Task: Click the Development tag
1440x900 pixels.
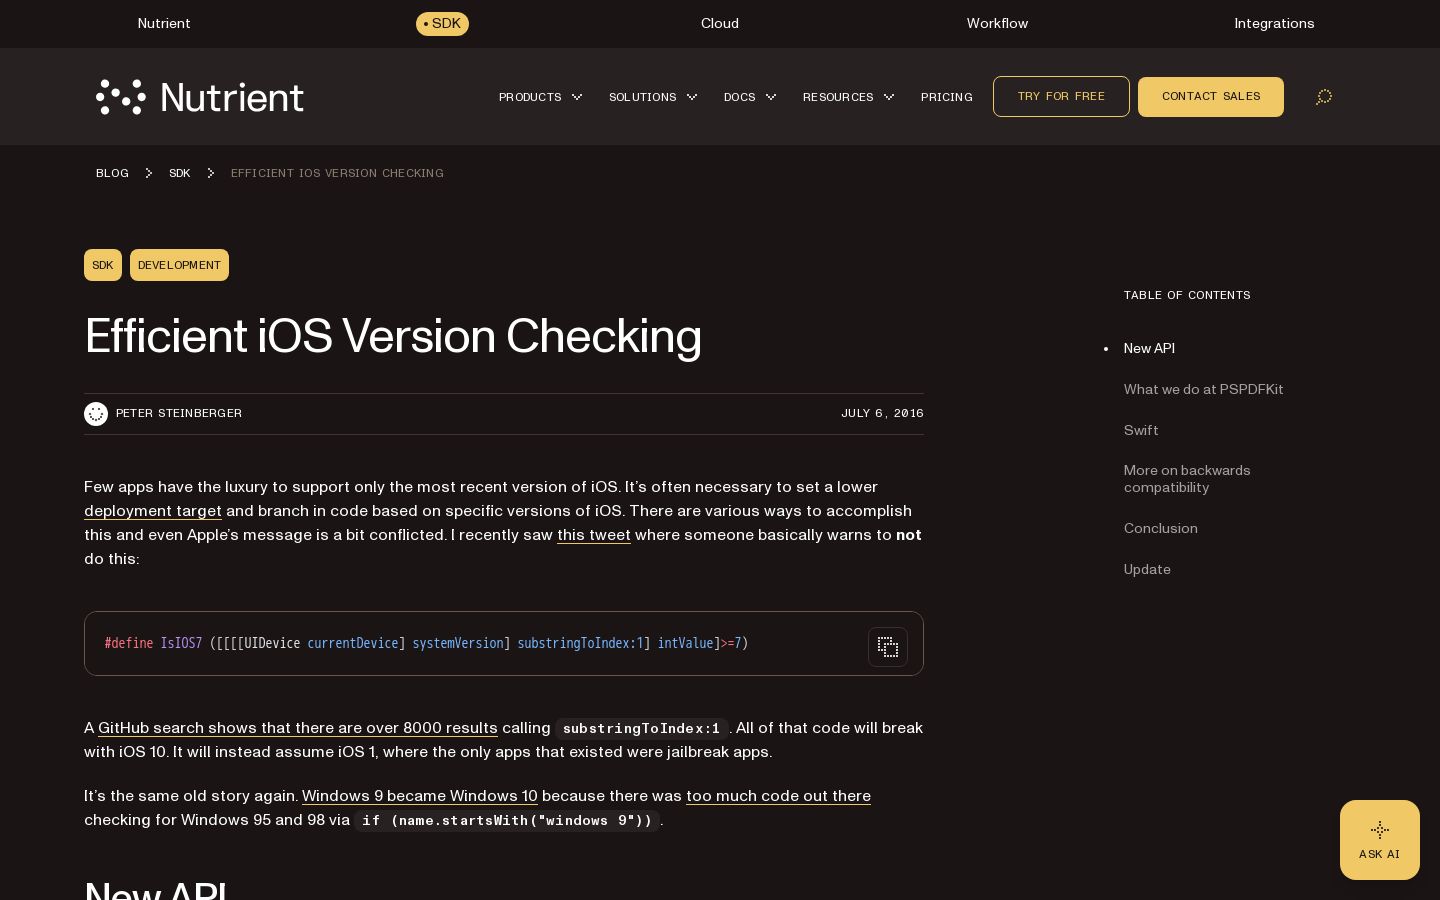Action: point(179,265)
